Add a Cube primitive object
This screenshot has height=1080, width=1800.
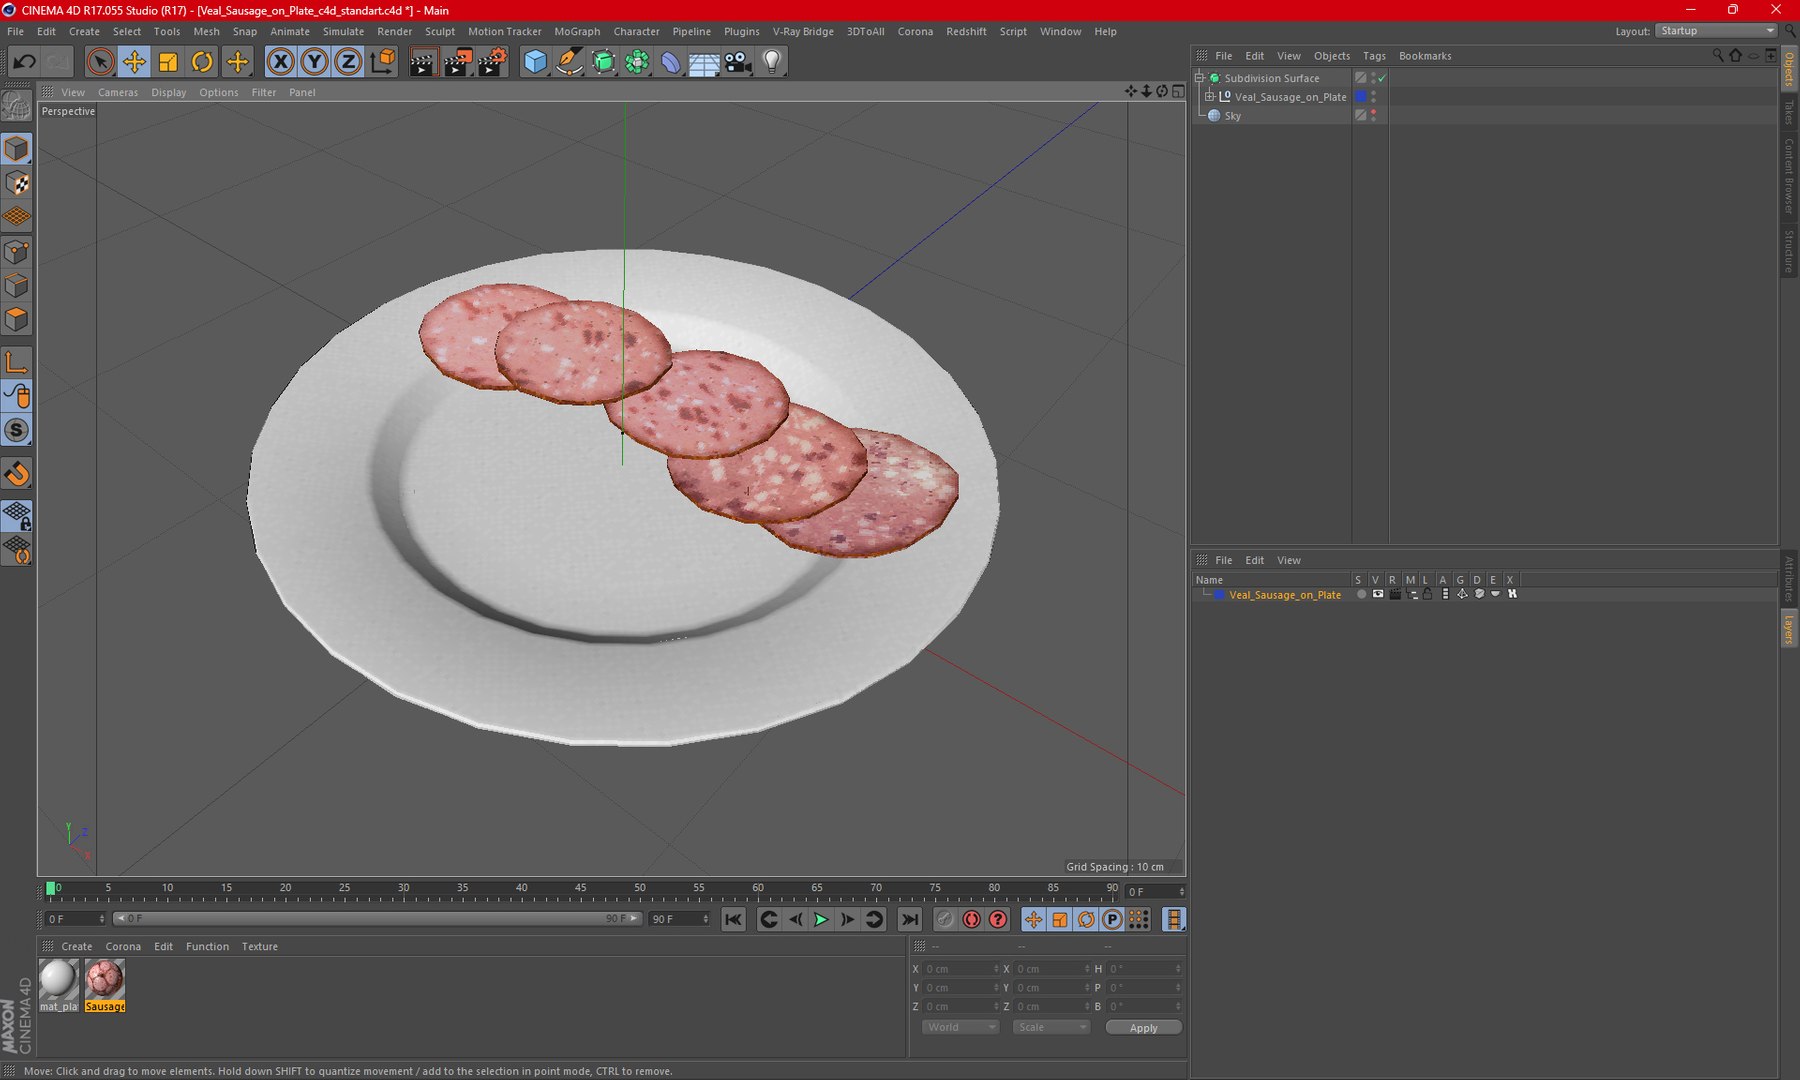coord(535,62)
